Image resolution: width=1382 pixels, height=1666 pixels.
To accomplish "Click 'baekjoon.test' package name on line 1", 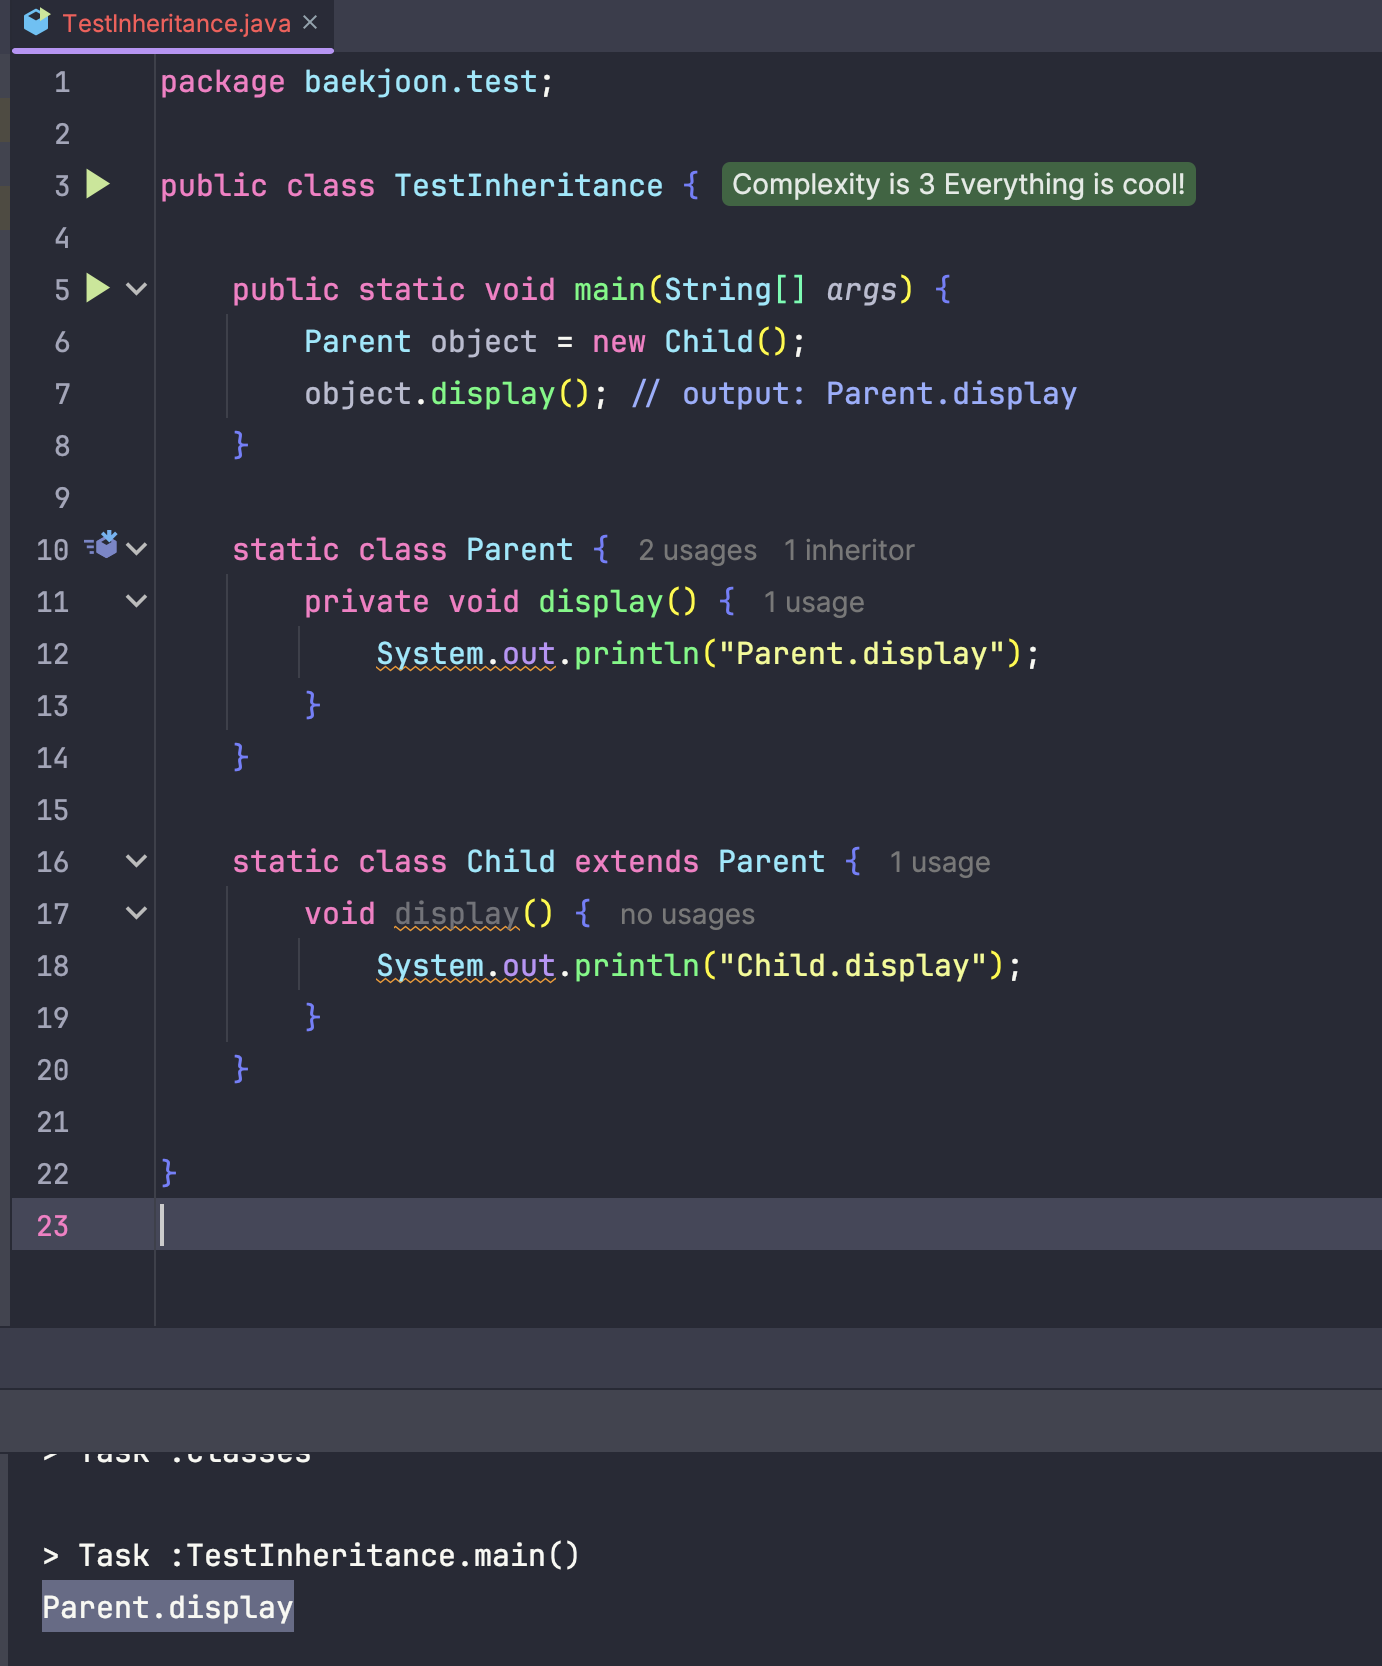I will point(421,81).
